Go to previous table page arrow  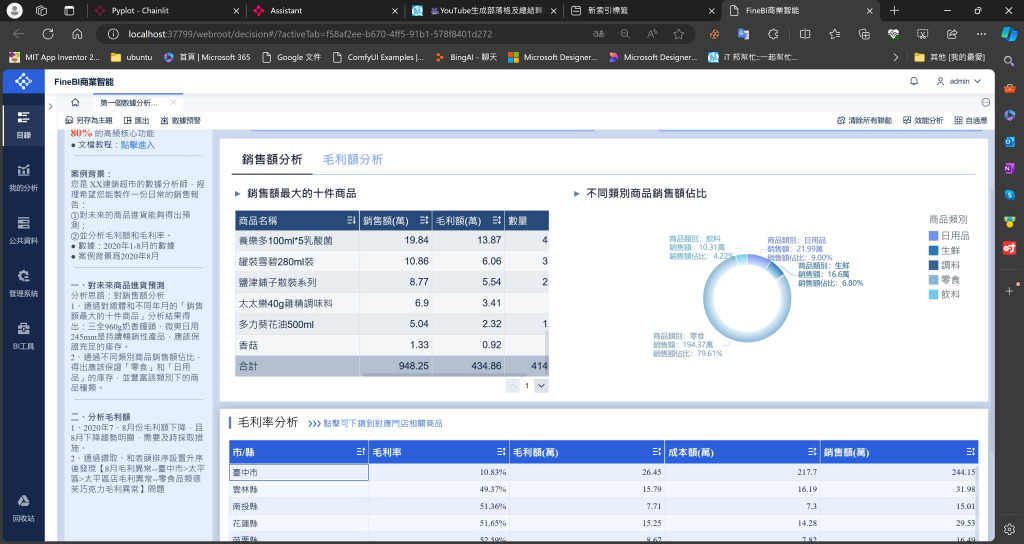point(513,385)
